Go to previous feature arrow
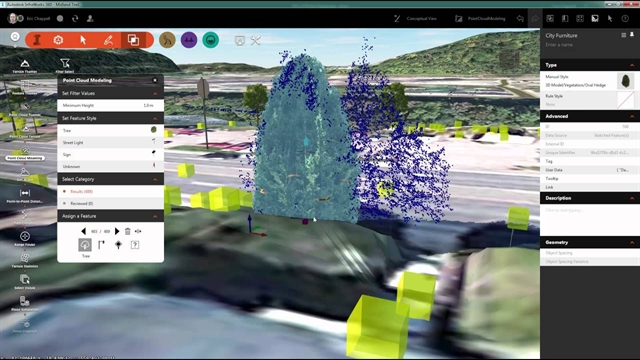Viewport: 640px width, 360px height. (x=83, y=231)
